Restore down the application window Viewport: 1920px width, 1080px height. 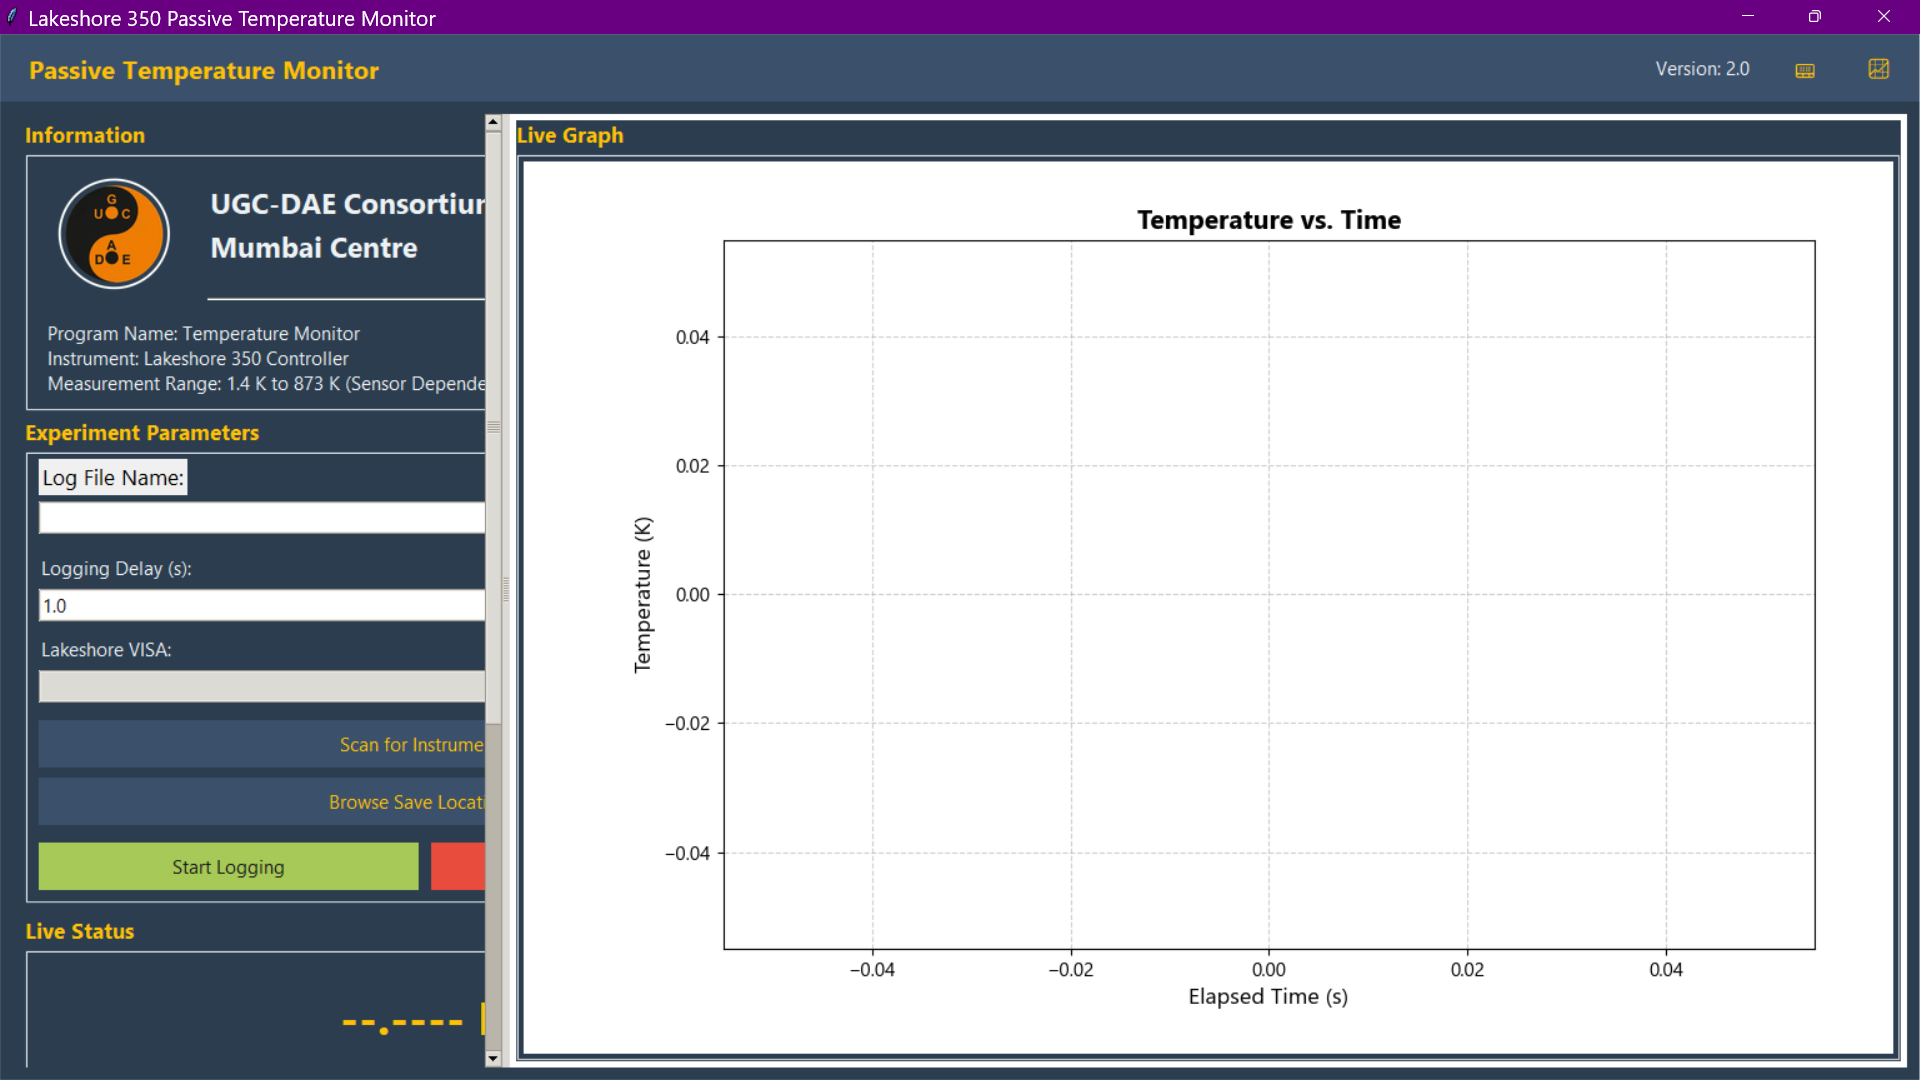(x=1815, y=17)
